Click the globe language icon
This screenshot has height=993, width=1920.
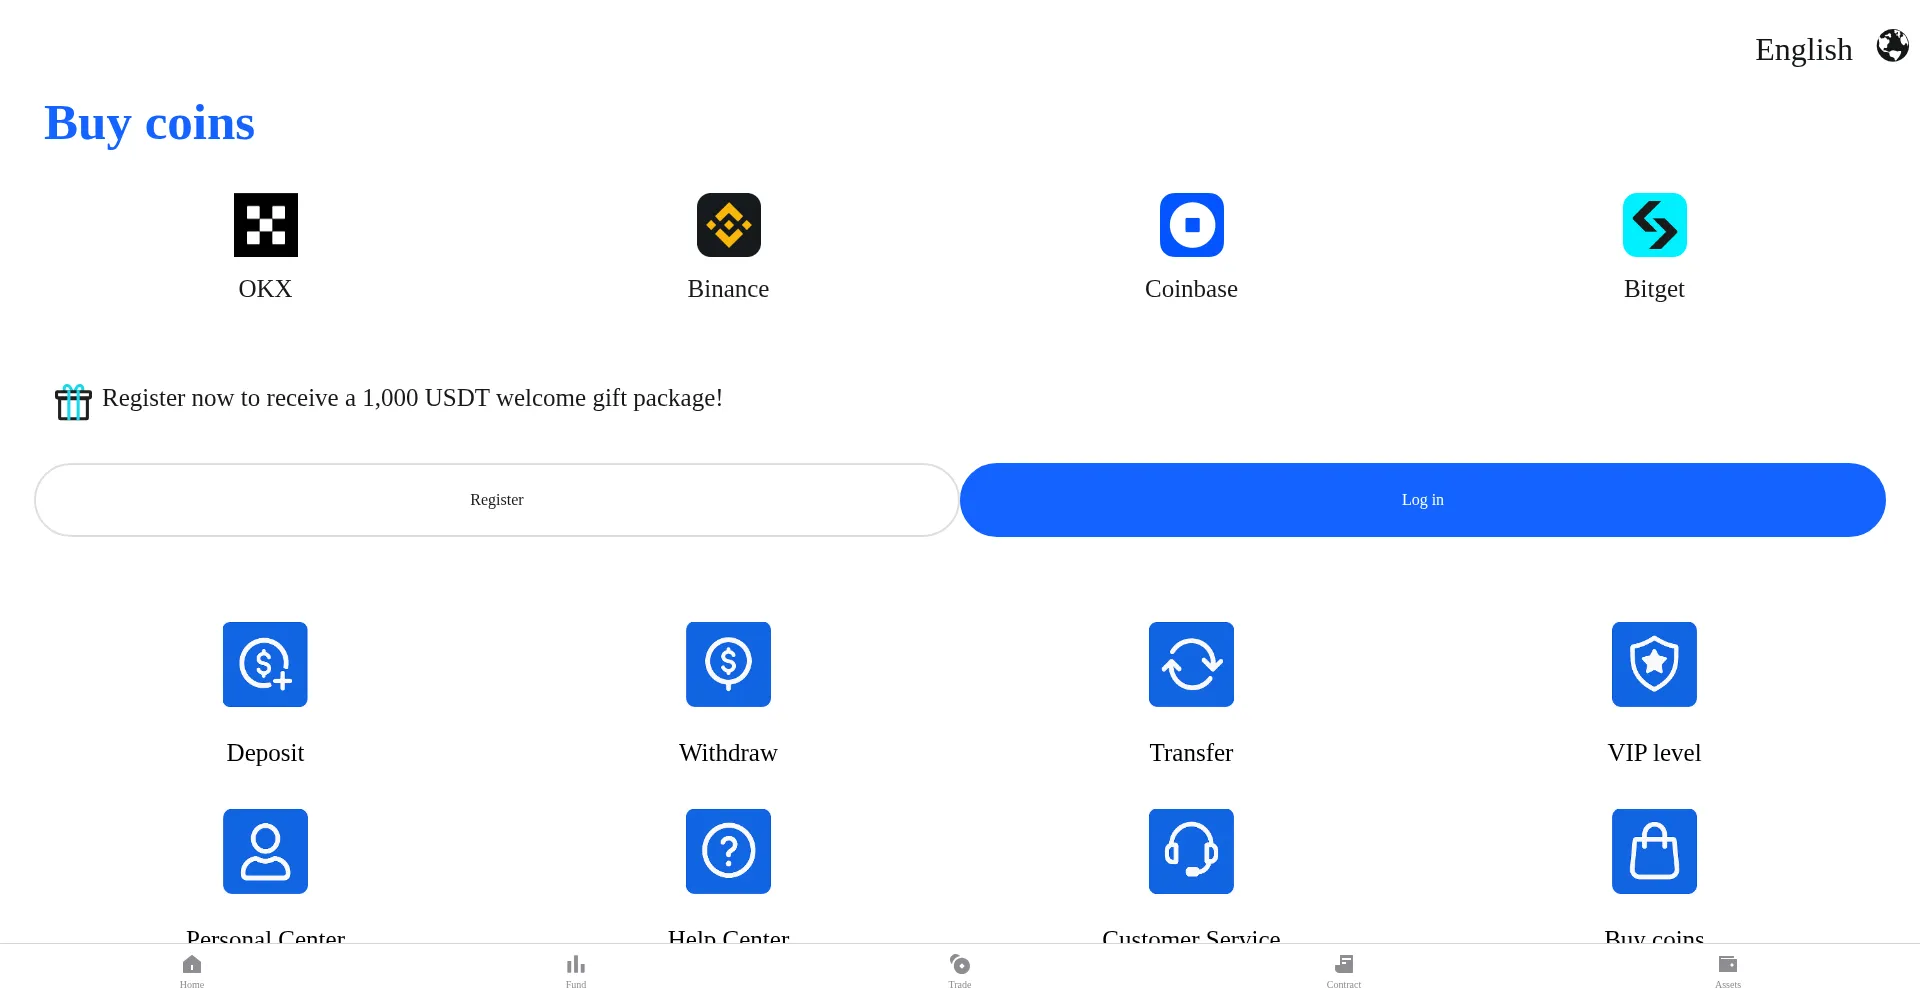click(x=1892, y=46)
